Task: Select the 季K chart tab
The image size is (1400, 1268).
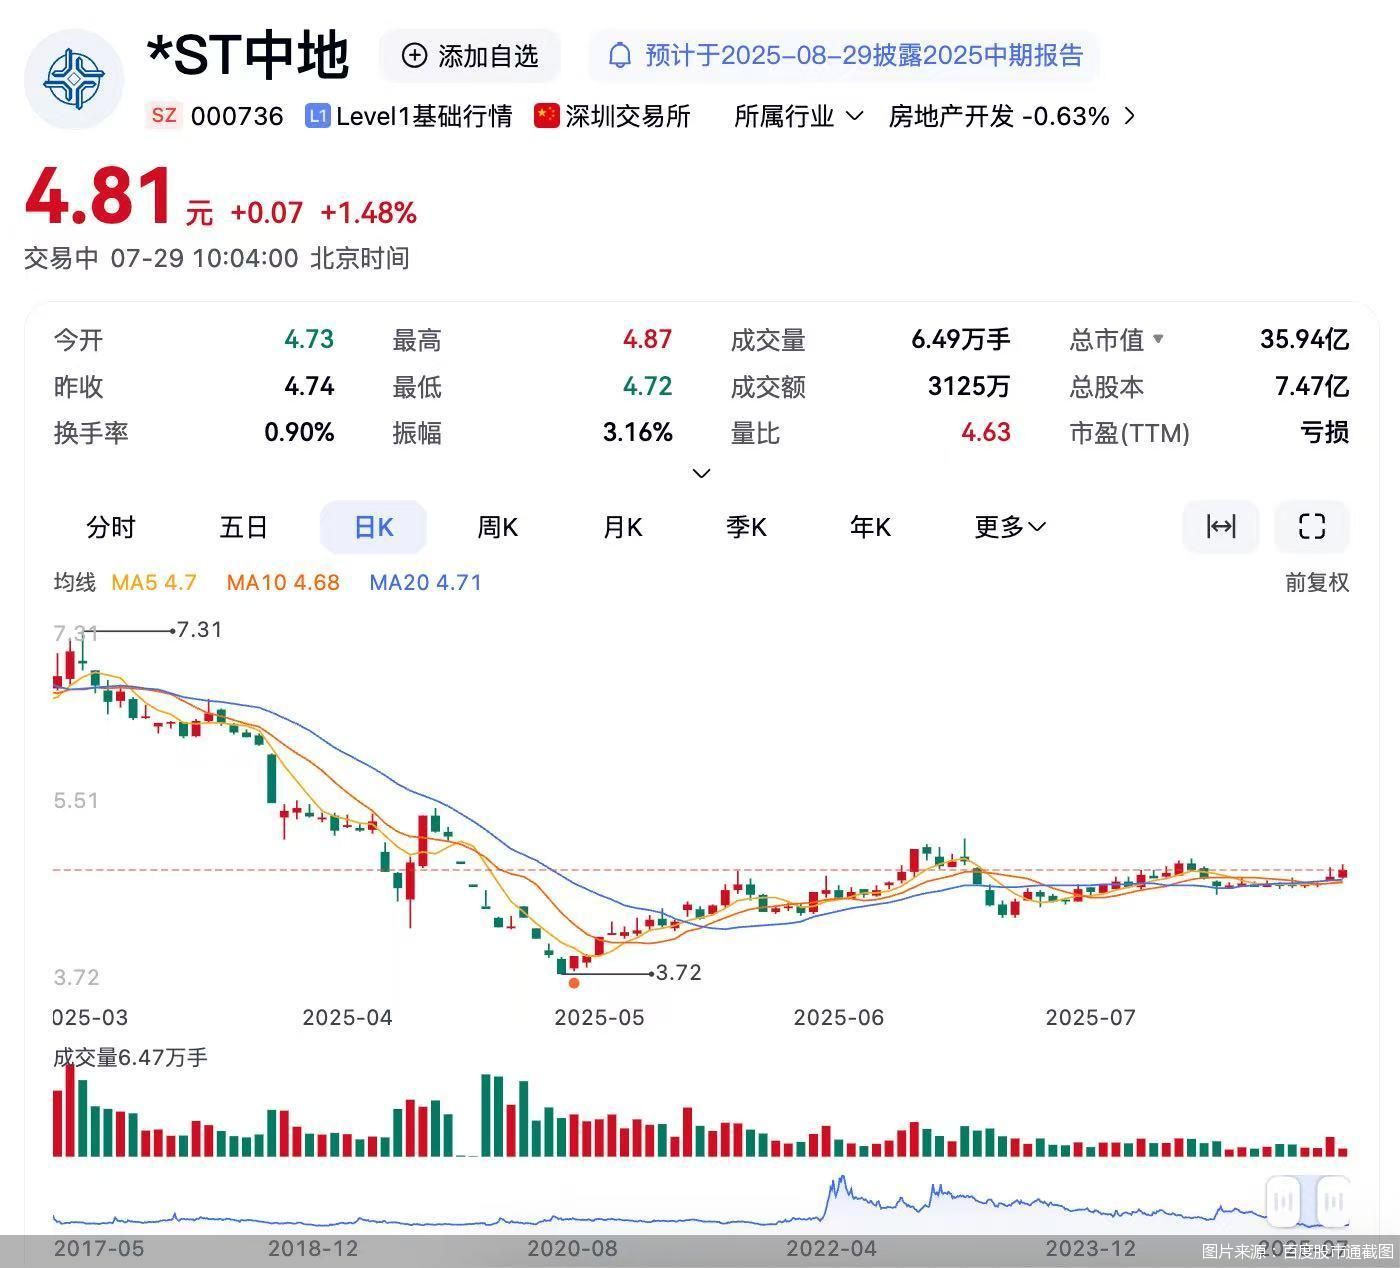Action: 746,526
